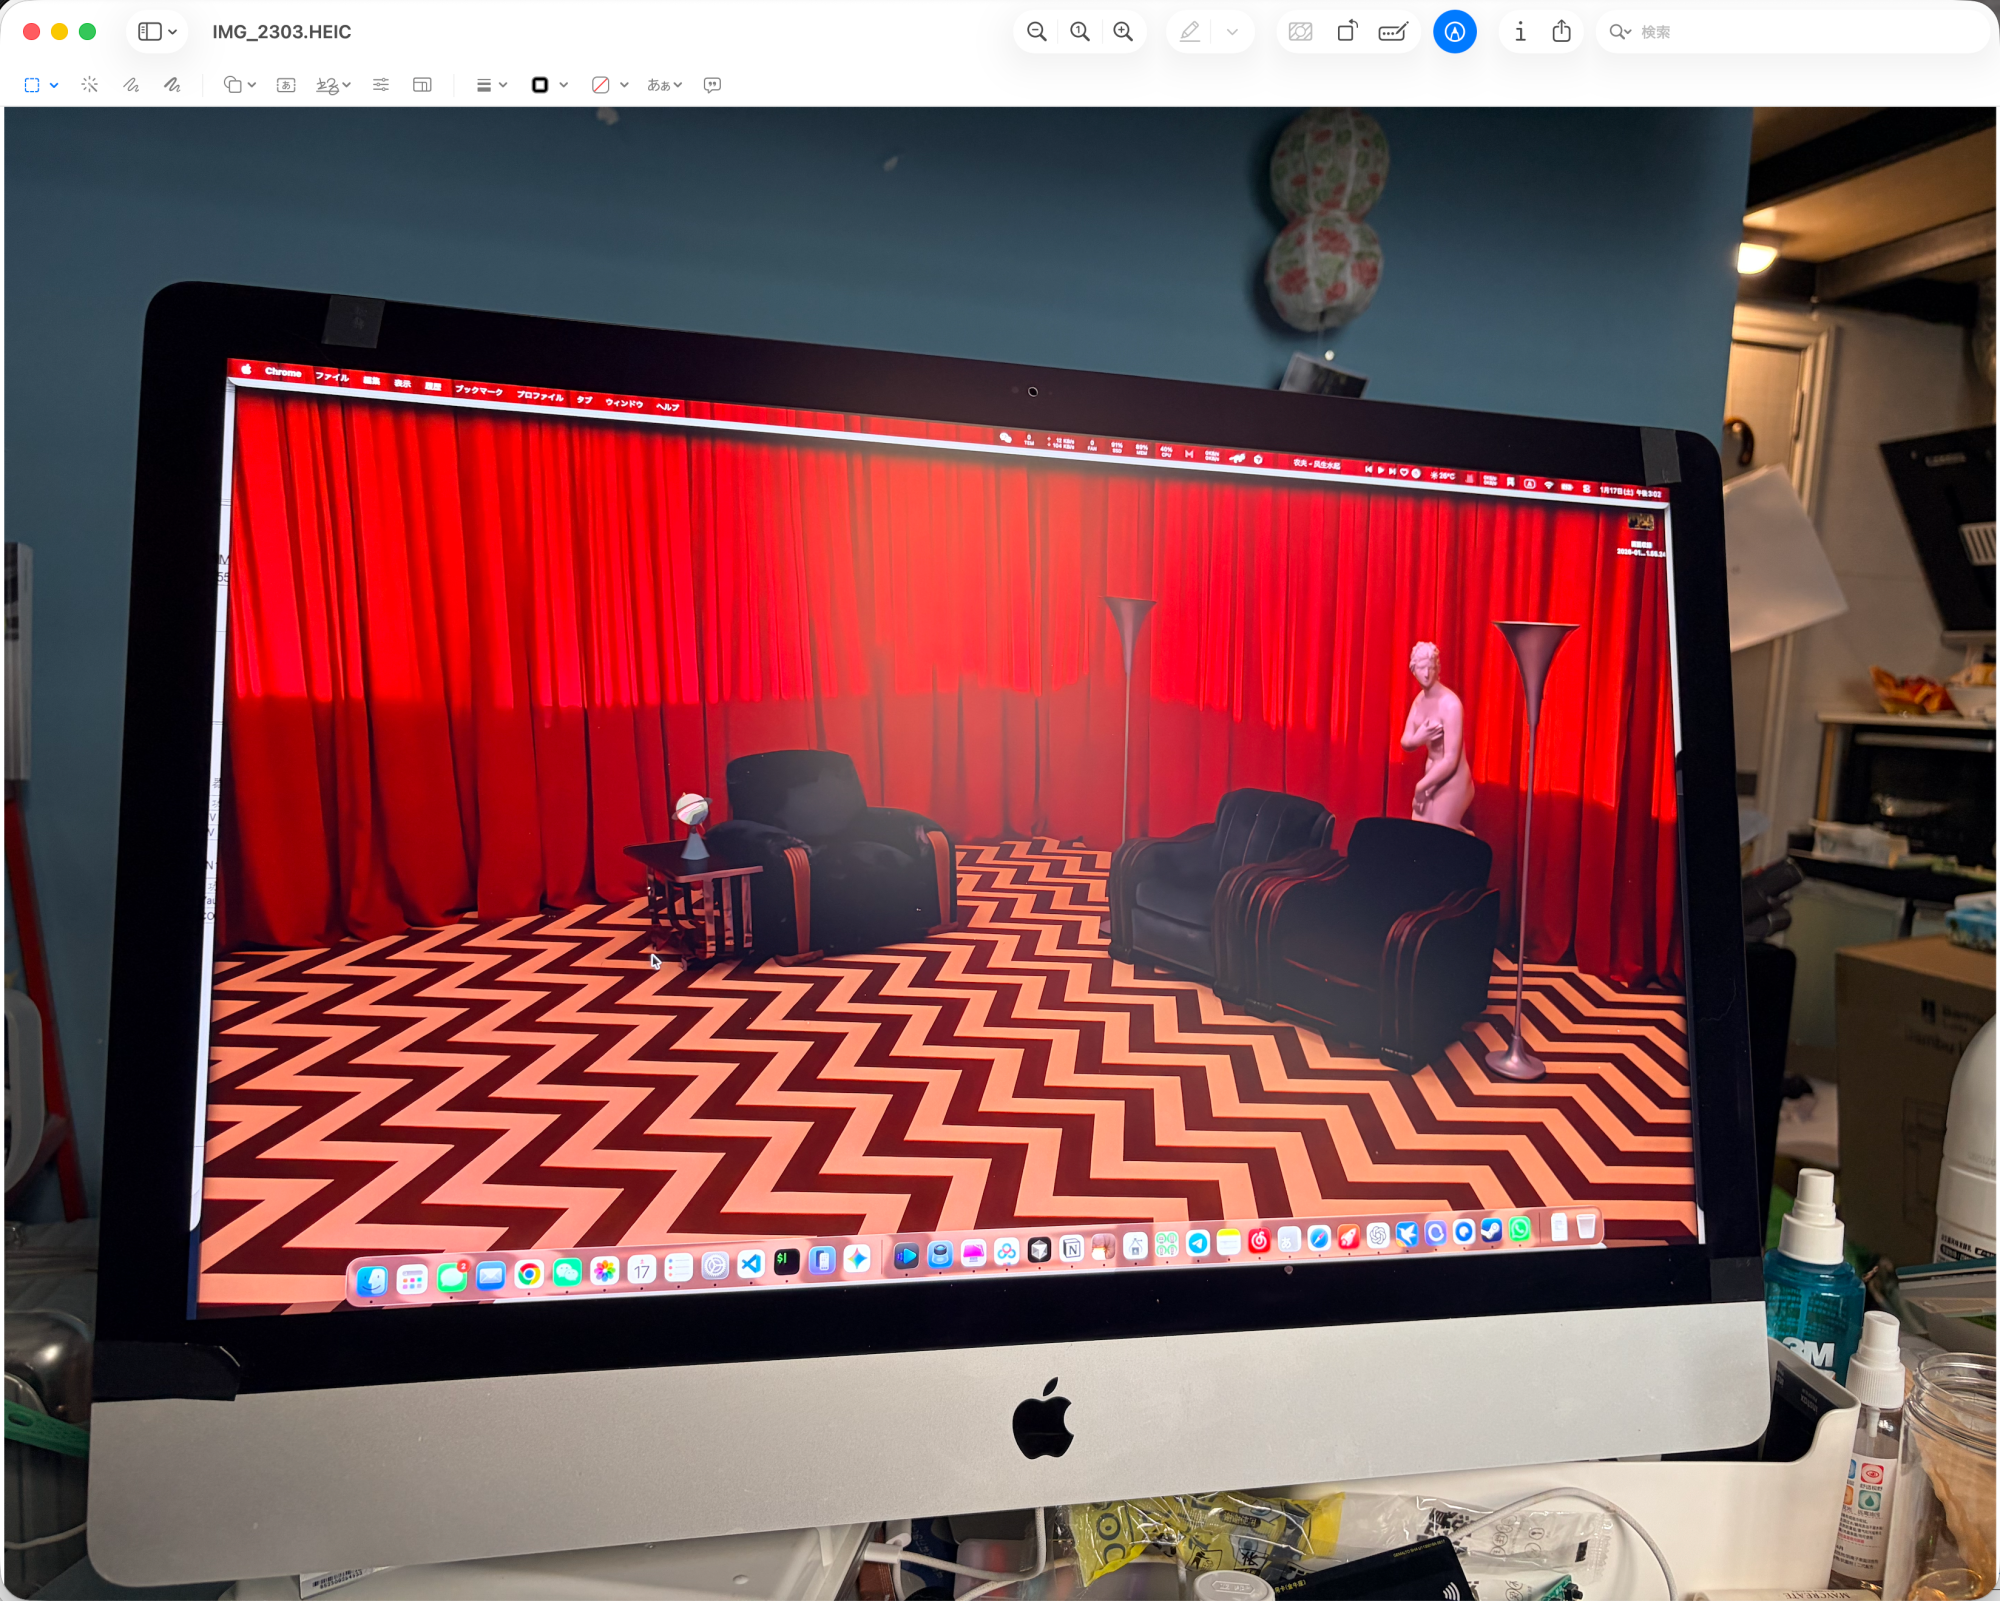
Task: Toggle the highlight pen tool
Action: coord(1189,32)
